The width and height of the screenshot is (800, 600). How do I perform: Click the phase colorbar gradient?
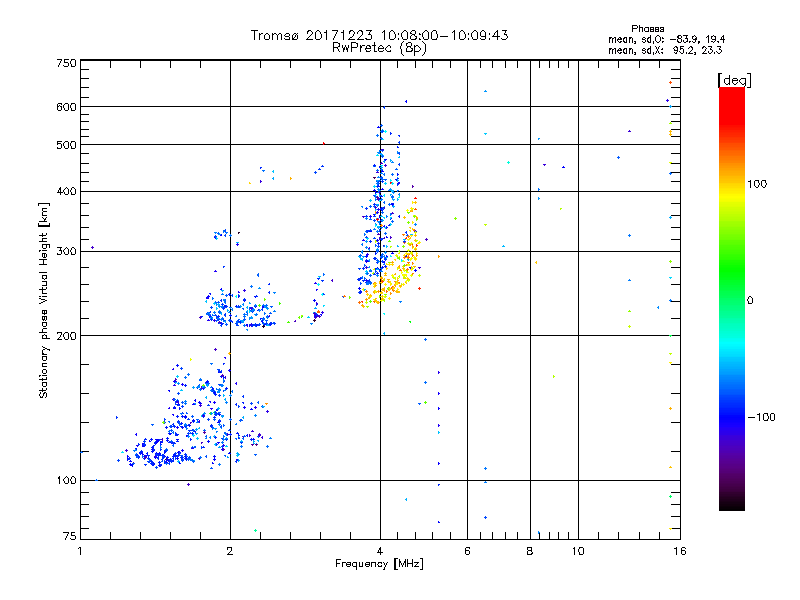[732, 298]
